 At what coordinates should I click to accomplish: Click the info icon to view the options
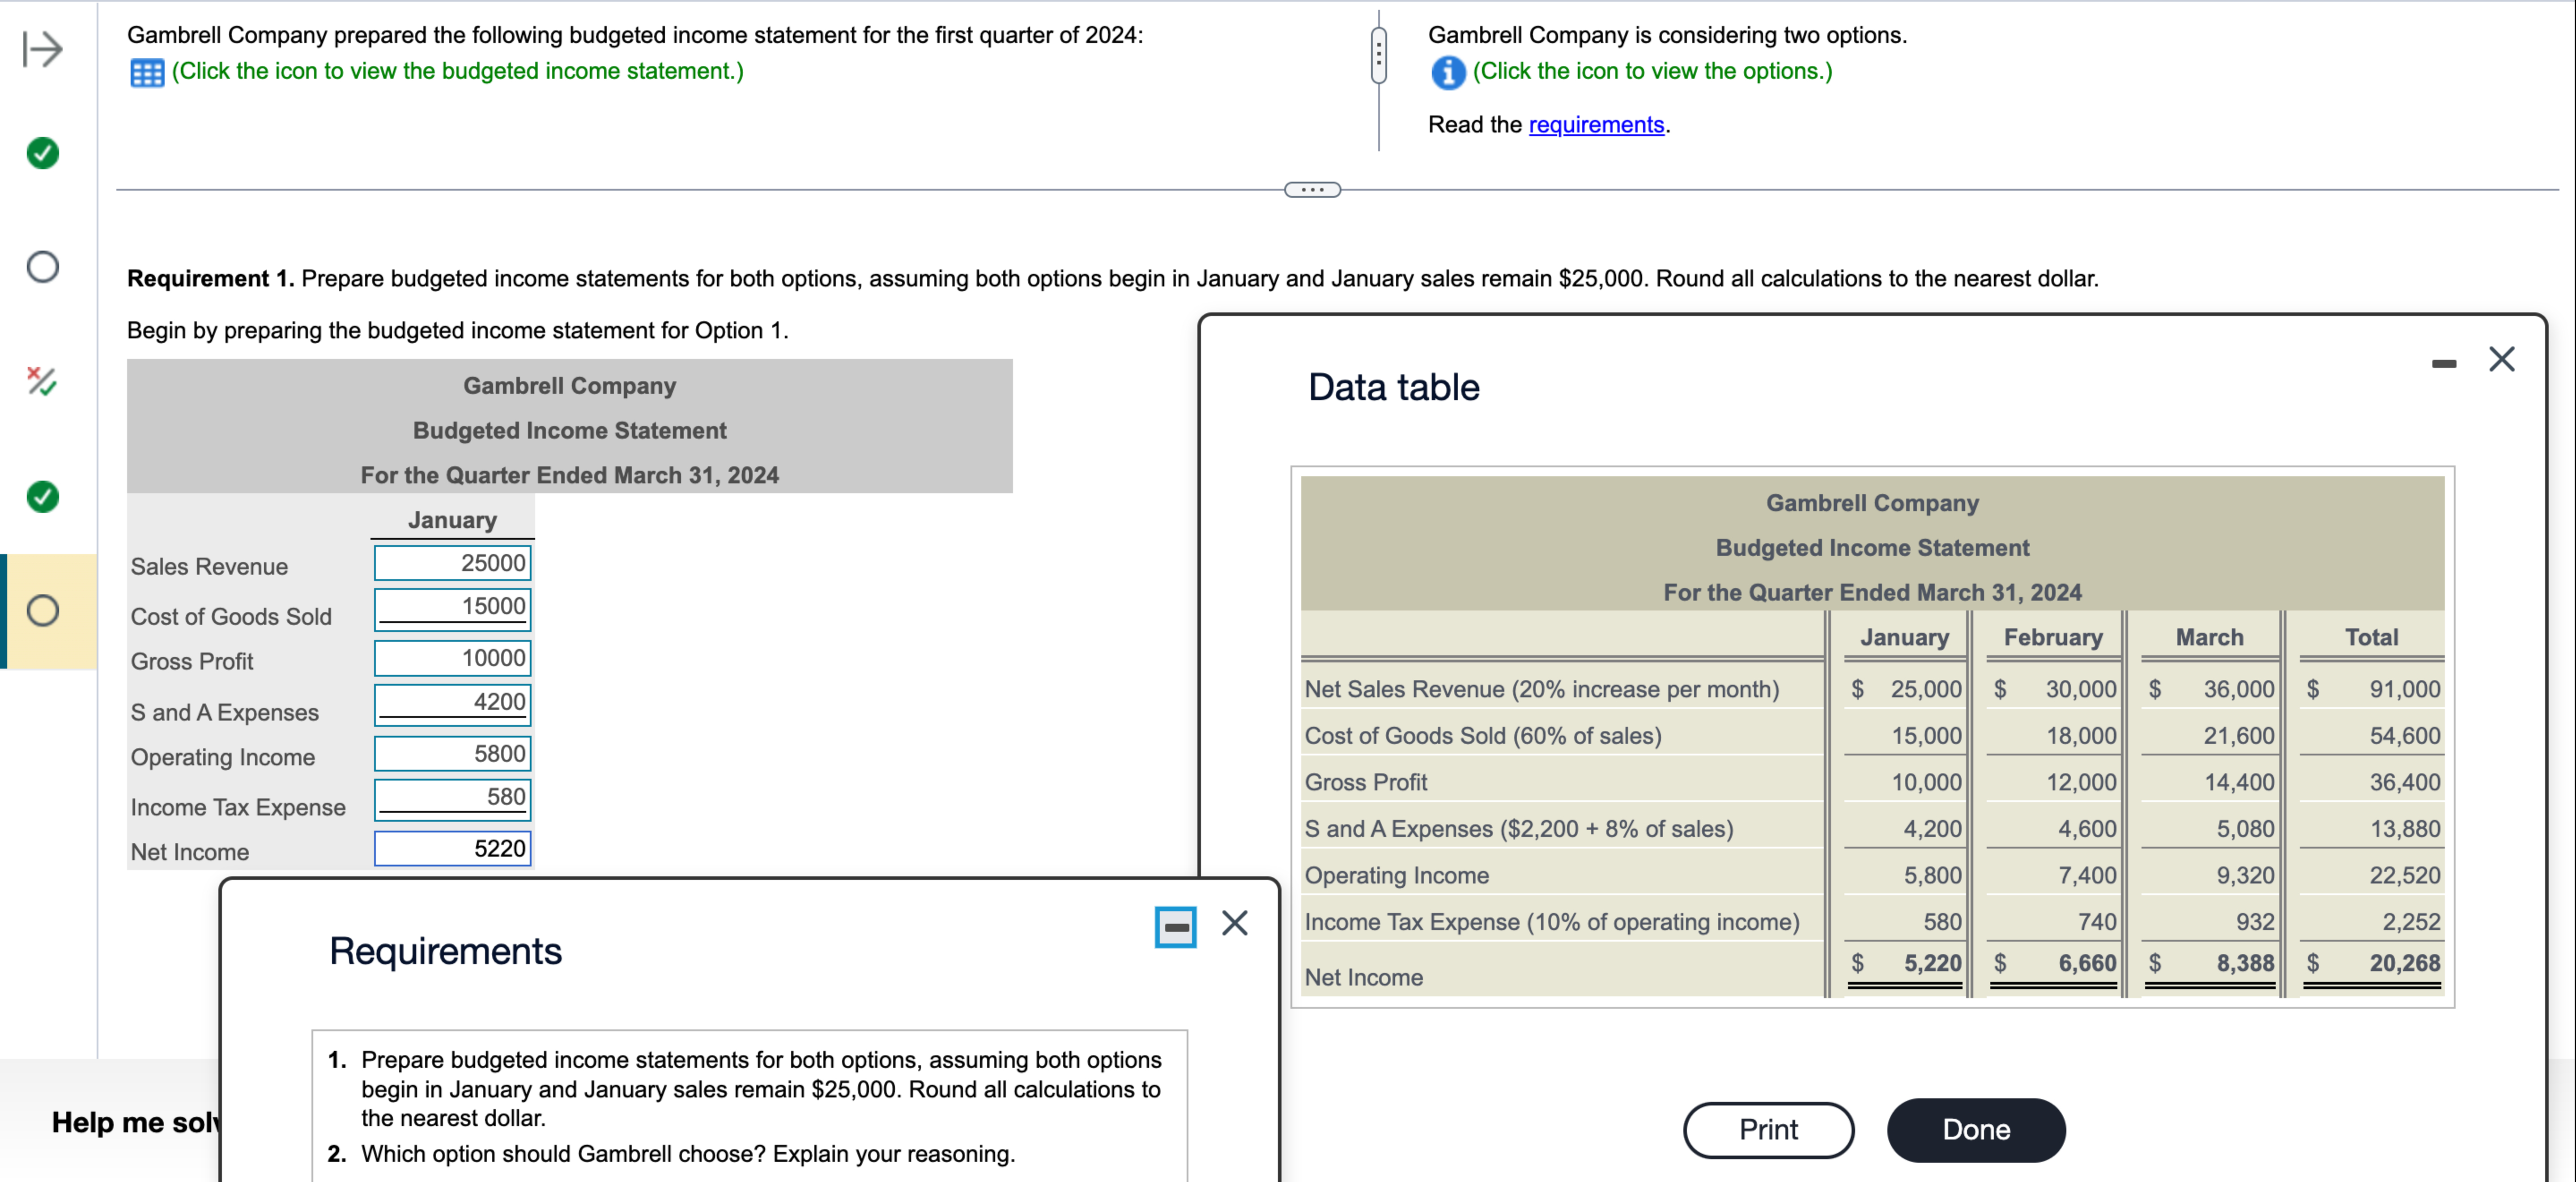tap(1447, 71)
